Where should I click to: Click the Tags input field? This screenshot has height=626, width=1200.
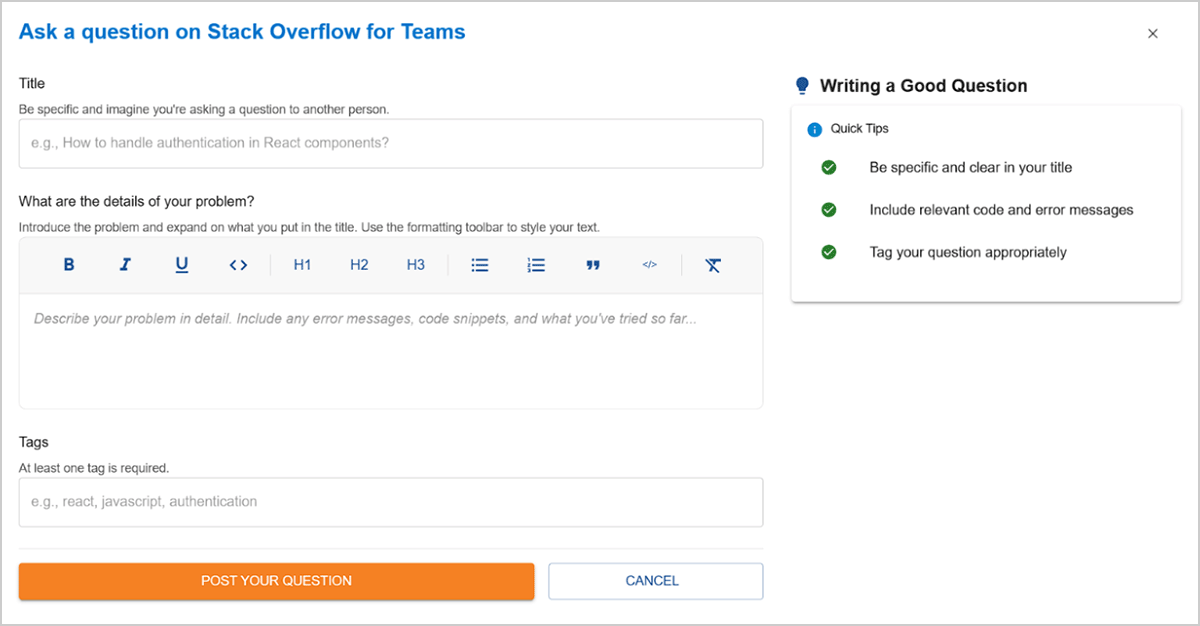click(x=390, y=502)
